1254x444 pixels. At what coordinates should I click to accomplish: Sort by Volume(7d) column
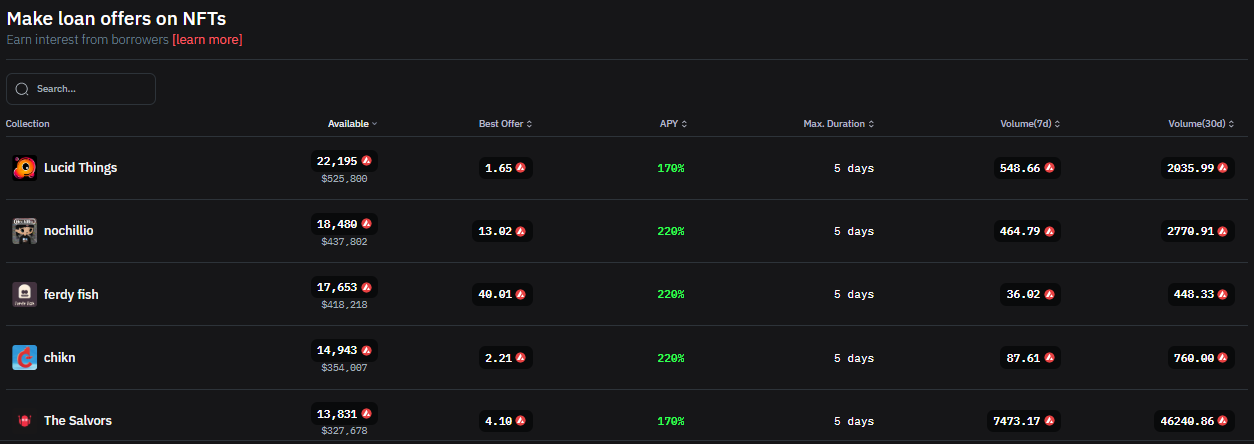pyautogui.click(x=1030, y=124)
